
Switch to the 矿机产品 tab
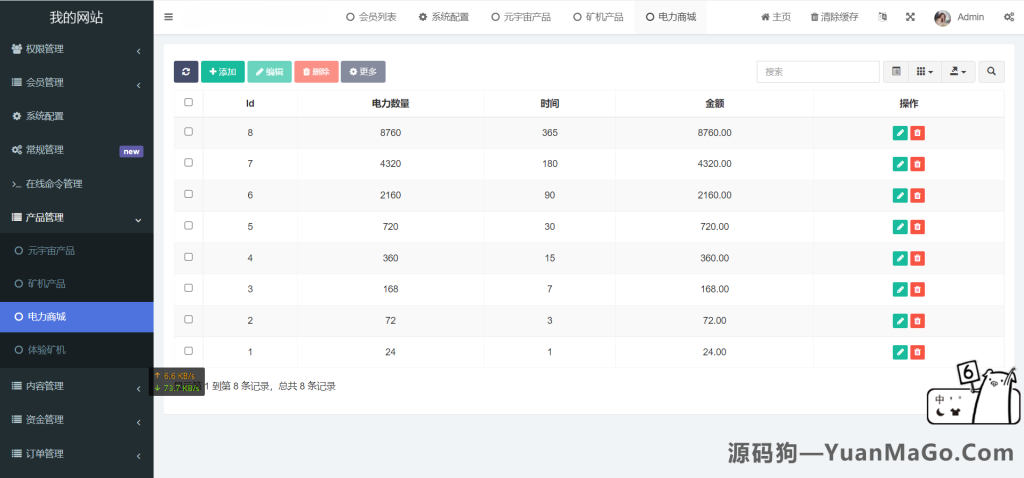pos(598,17)
